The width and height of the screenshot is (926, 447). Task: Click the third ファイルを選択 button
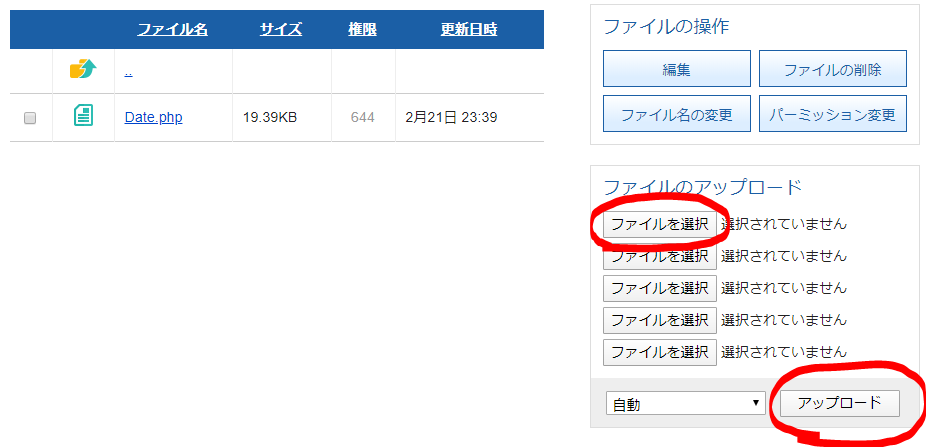(x=660, y=288)
